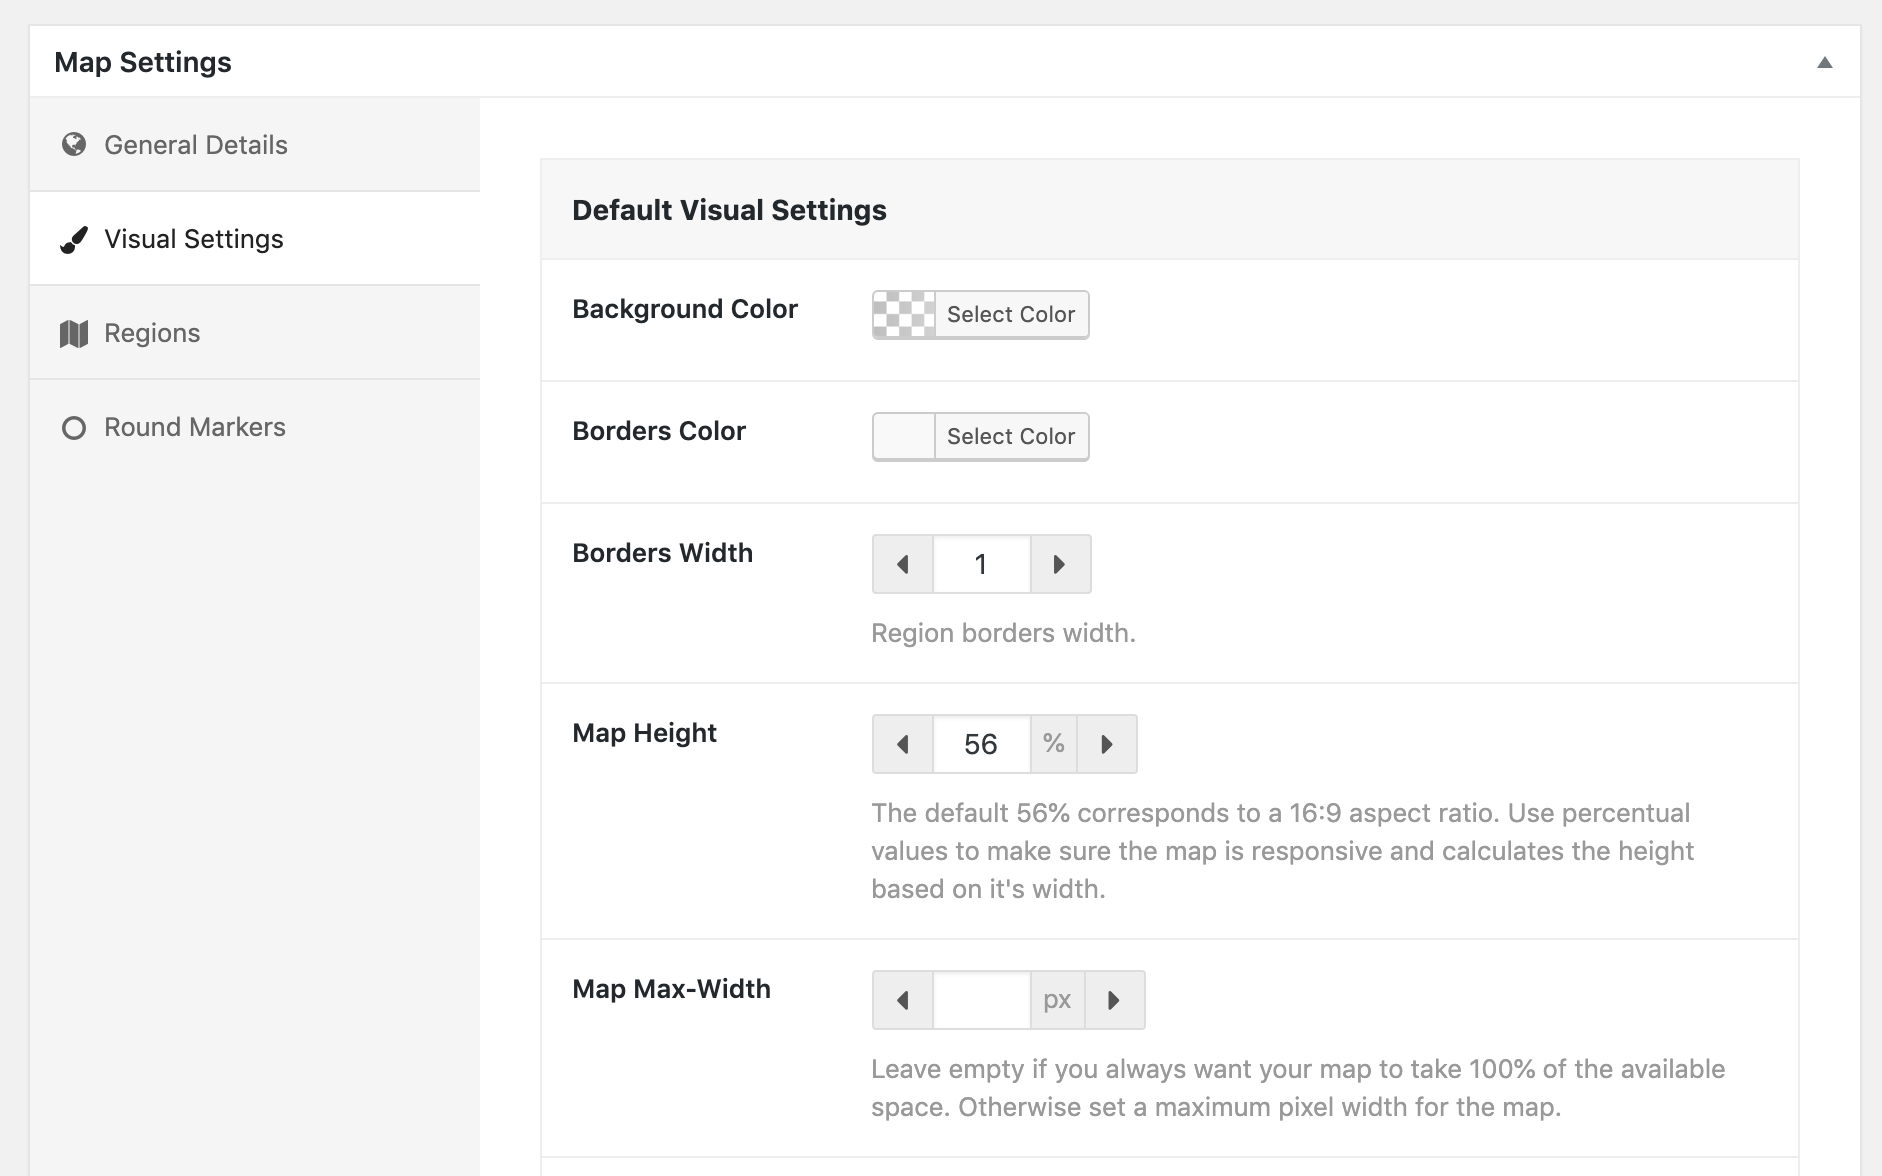Decrease Map Height using left arrow
This screenshot has width=1882, height=1176.
pyautogui.click(x=903, y=744)
